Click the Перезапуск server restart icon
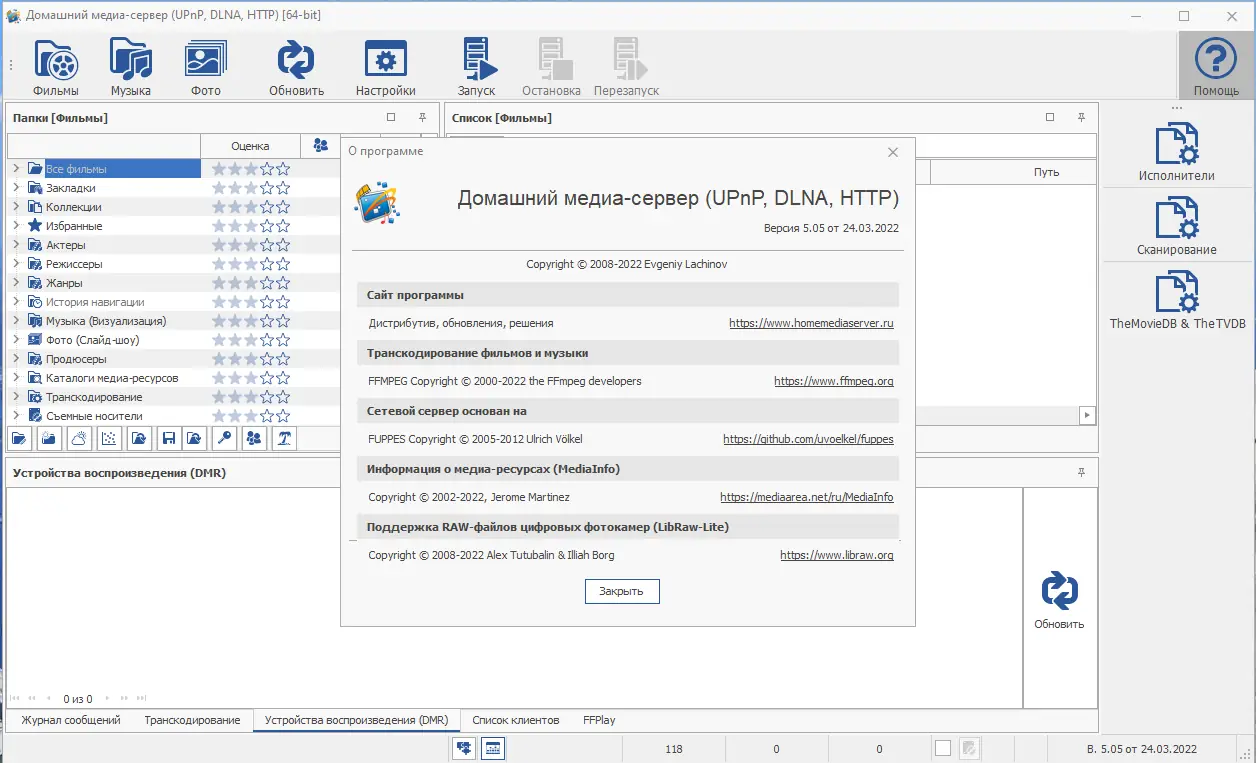 click(x=626, y=66)
